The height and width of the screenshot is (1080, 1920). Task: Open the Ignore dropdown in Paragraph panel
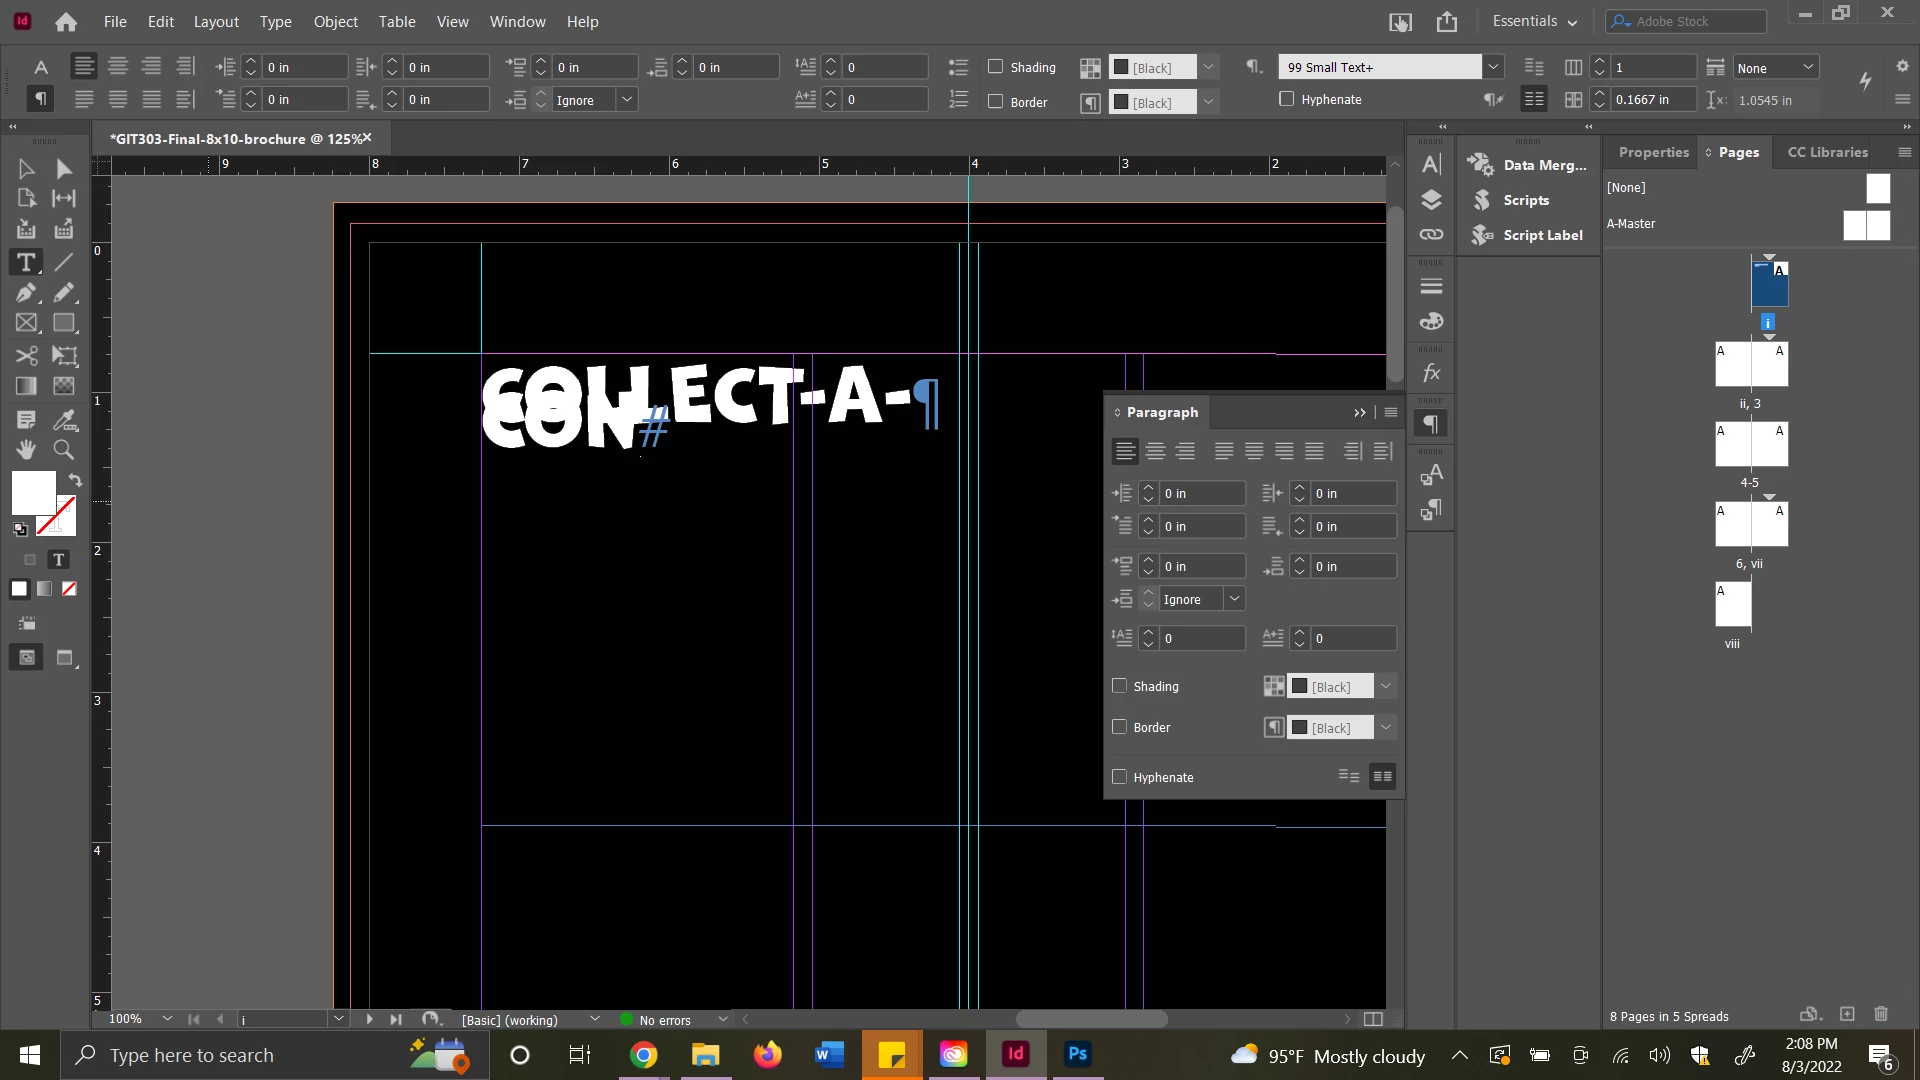[1235, 599]
